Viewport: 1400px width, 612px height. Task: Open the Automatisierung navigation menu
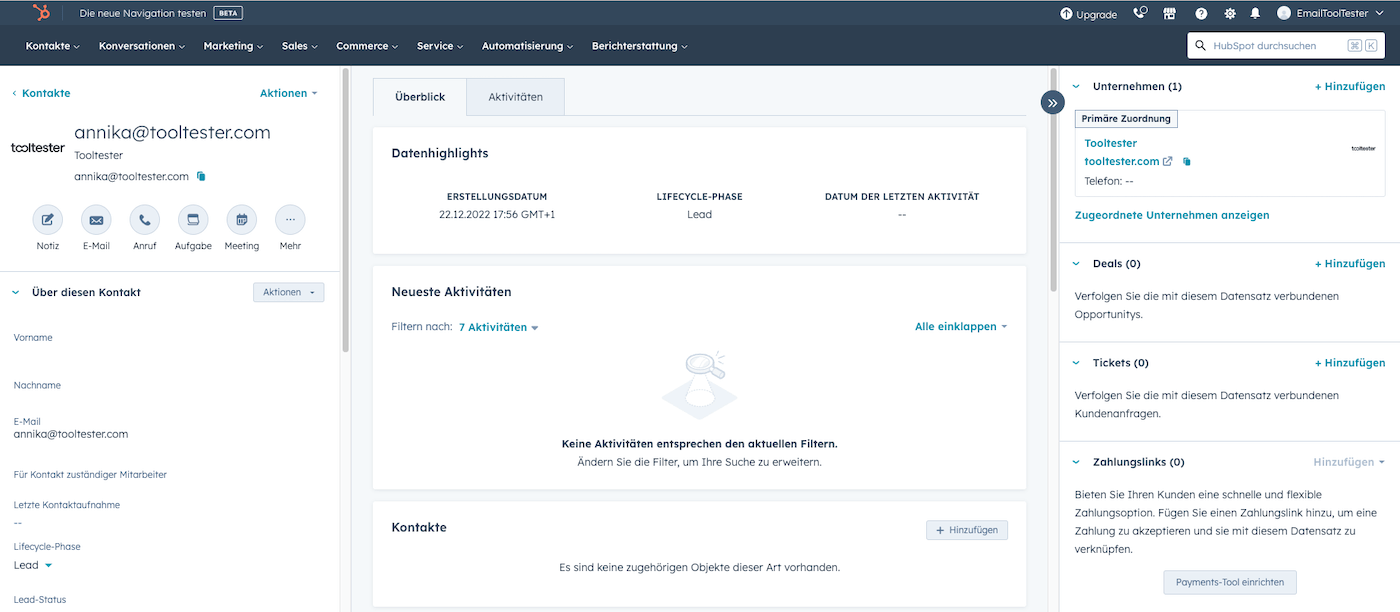tap(528, 46)
